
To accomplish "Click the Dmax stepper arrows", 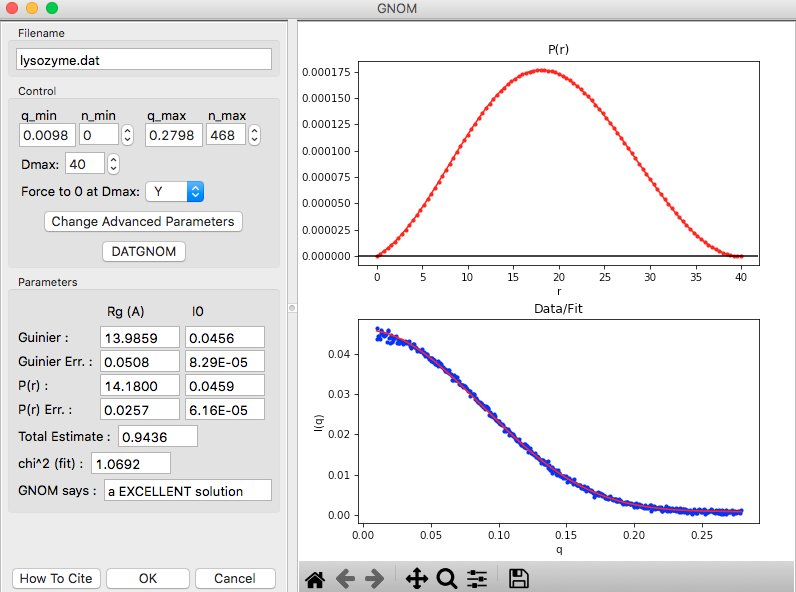I will coord(113,164).
